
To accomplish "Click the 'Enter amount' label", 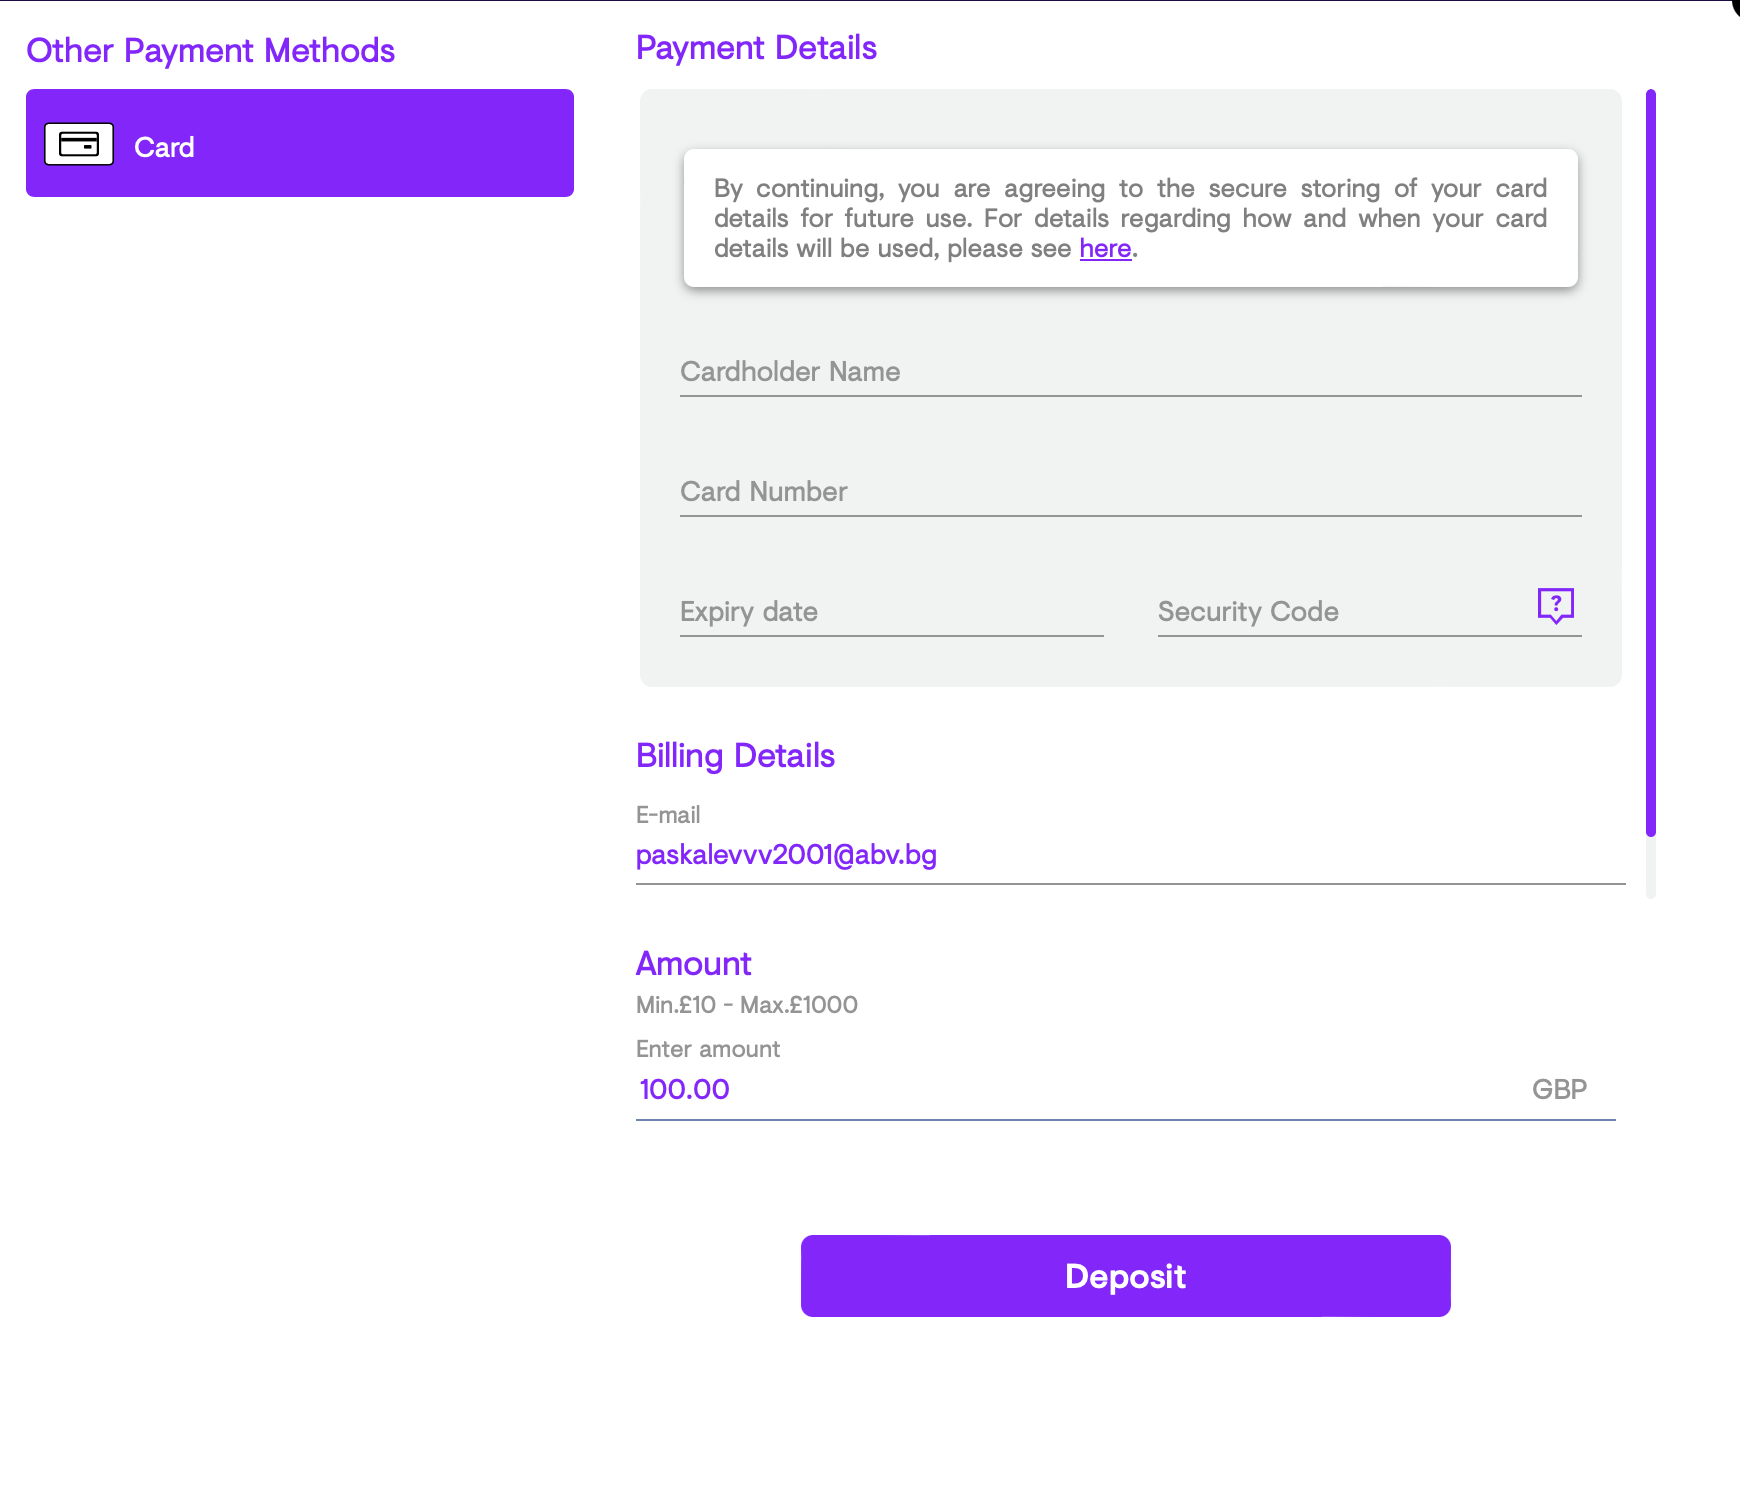I will click(708, 1049).
